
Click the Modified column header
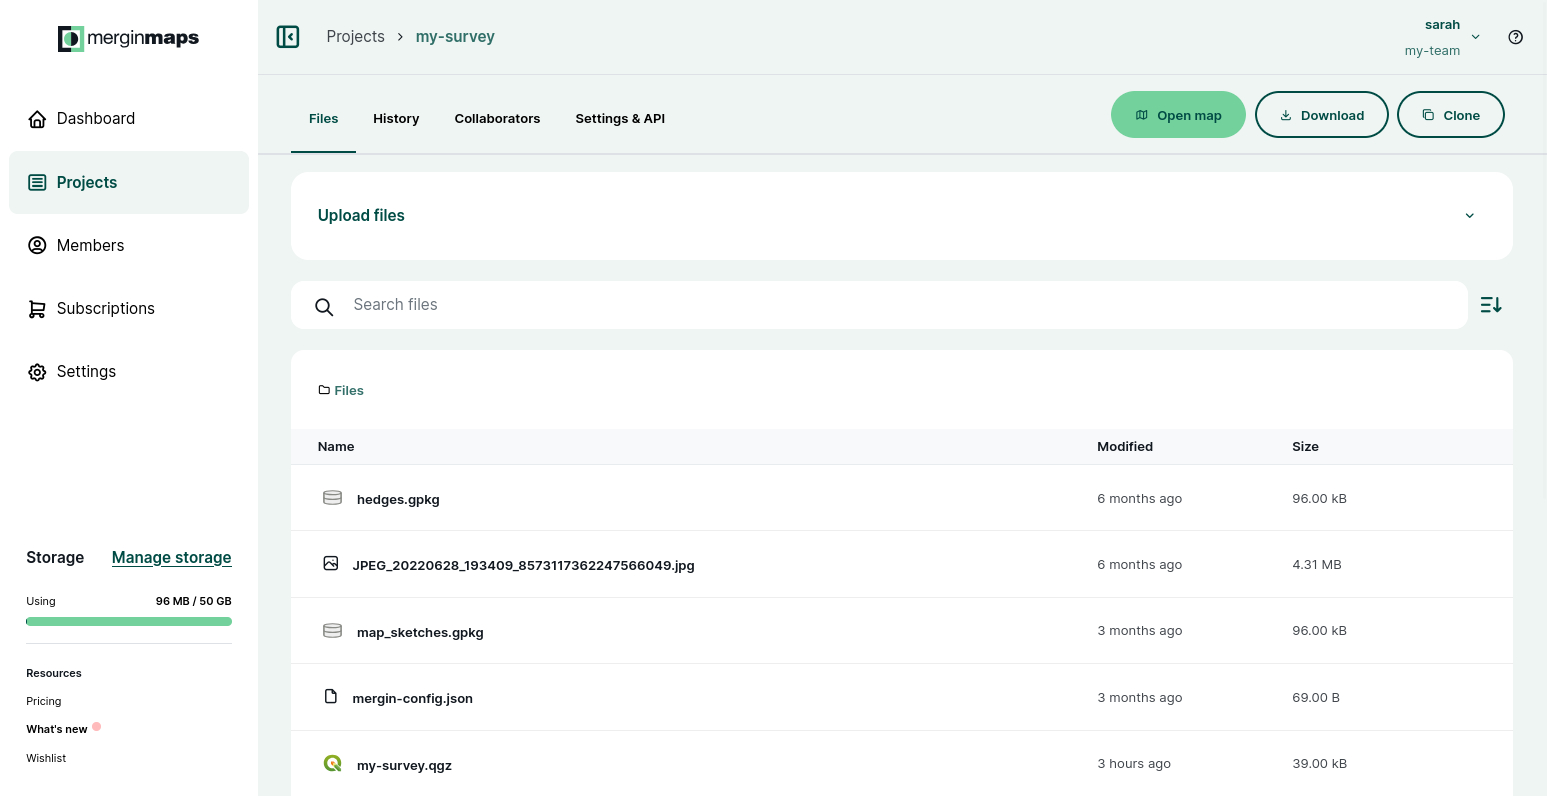coord(1125,447)
